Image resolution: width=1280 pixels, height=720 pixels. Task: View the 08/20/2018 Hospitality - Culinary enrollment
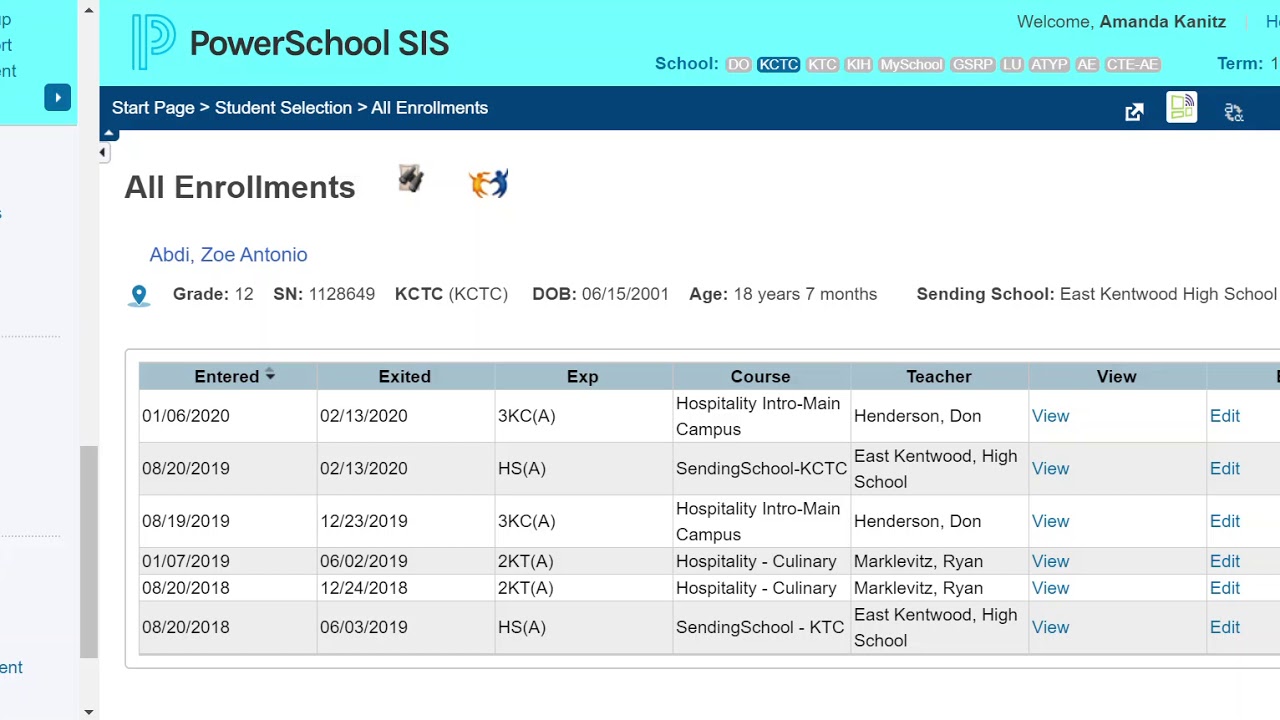[1050, 588]
